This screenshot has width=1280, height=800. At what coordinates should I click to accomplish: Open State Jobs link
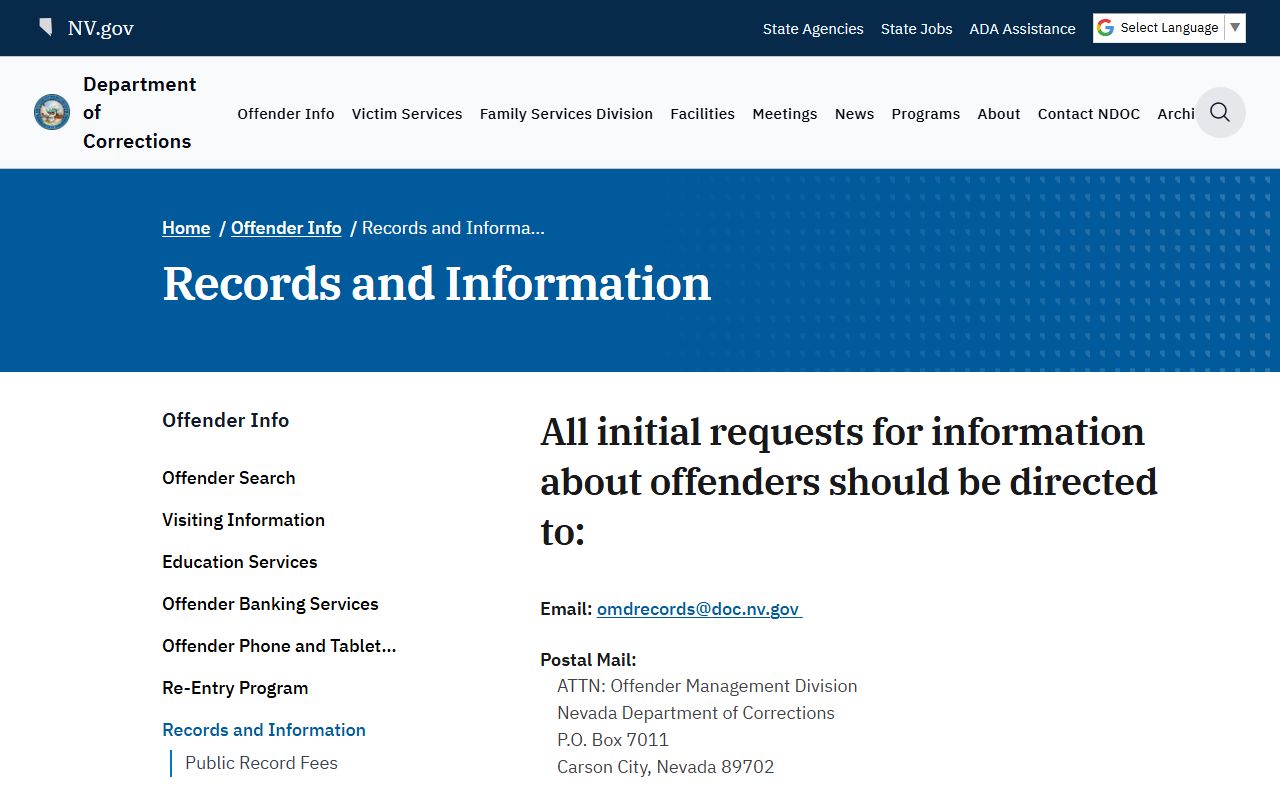click(x=917, y=29)
